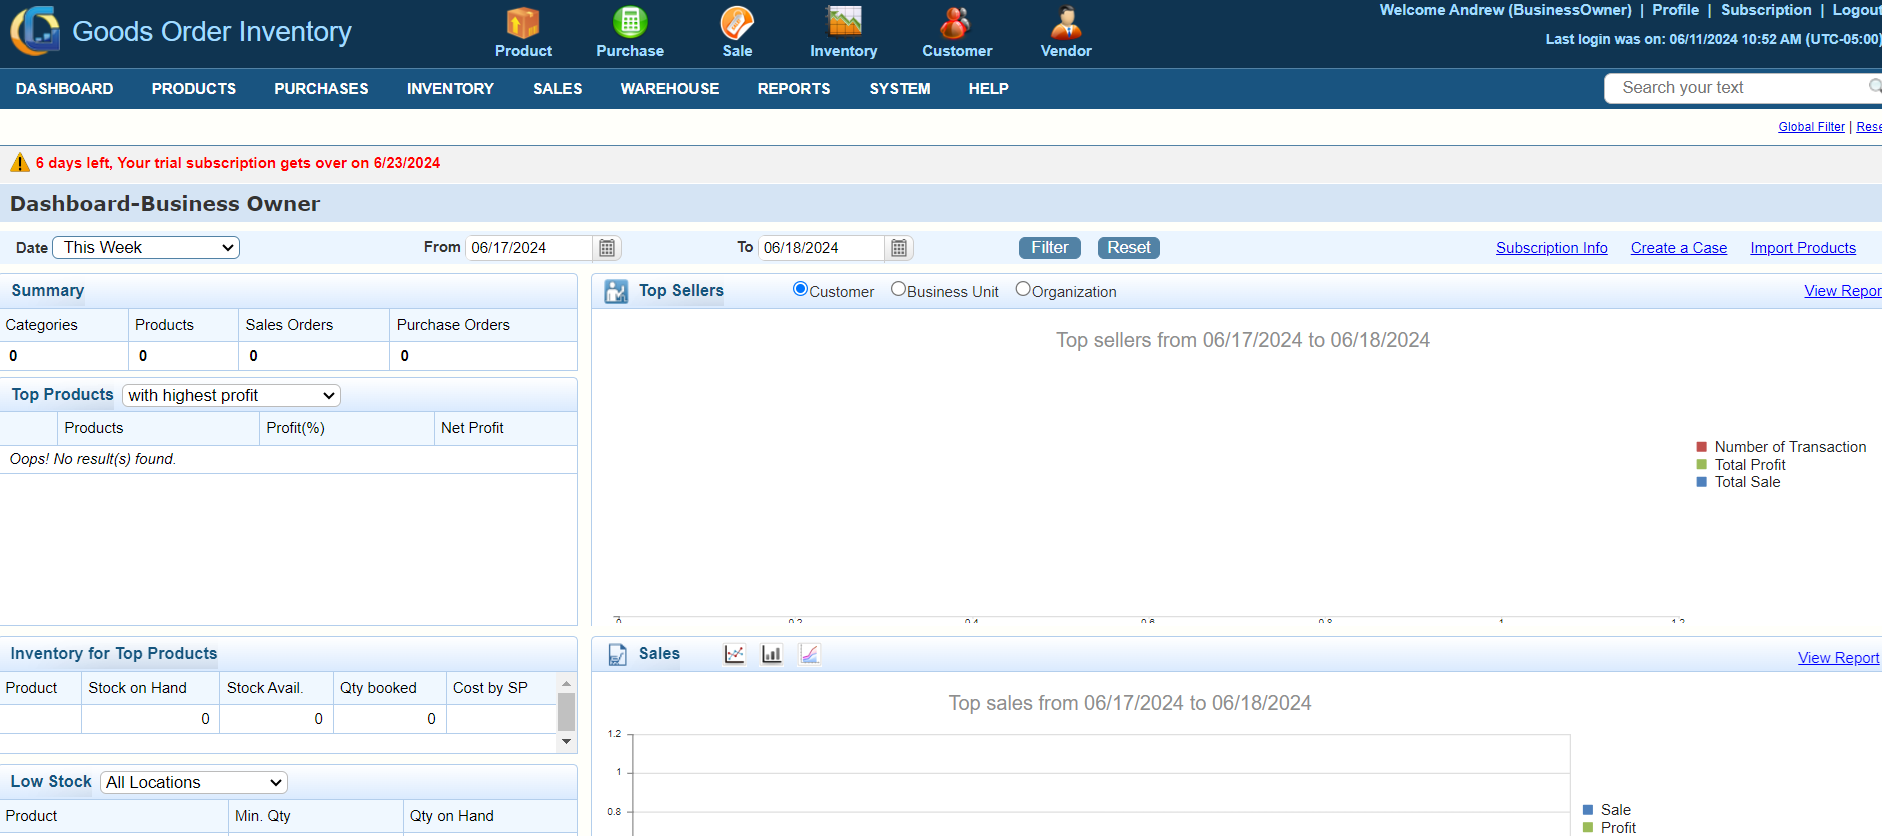
Task: Click Number of Transaction legend swatch
Action: pyautogui.click(x=1702, y=447)
